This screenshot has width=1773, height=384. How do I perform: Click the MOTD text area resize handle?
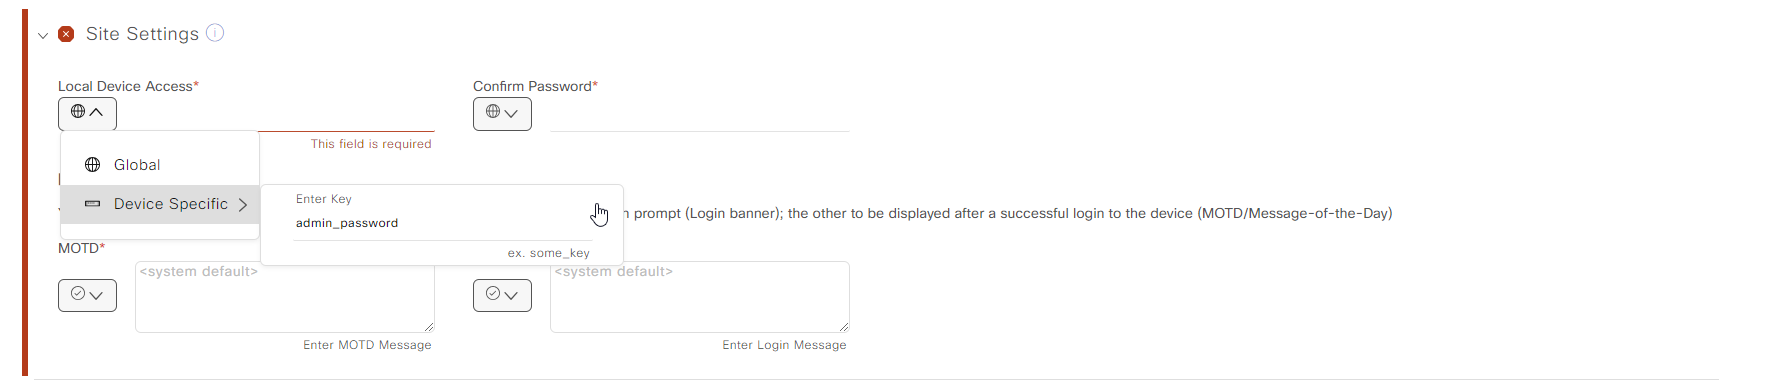[x=429, y=327]
